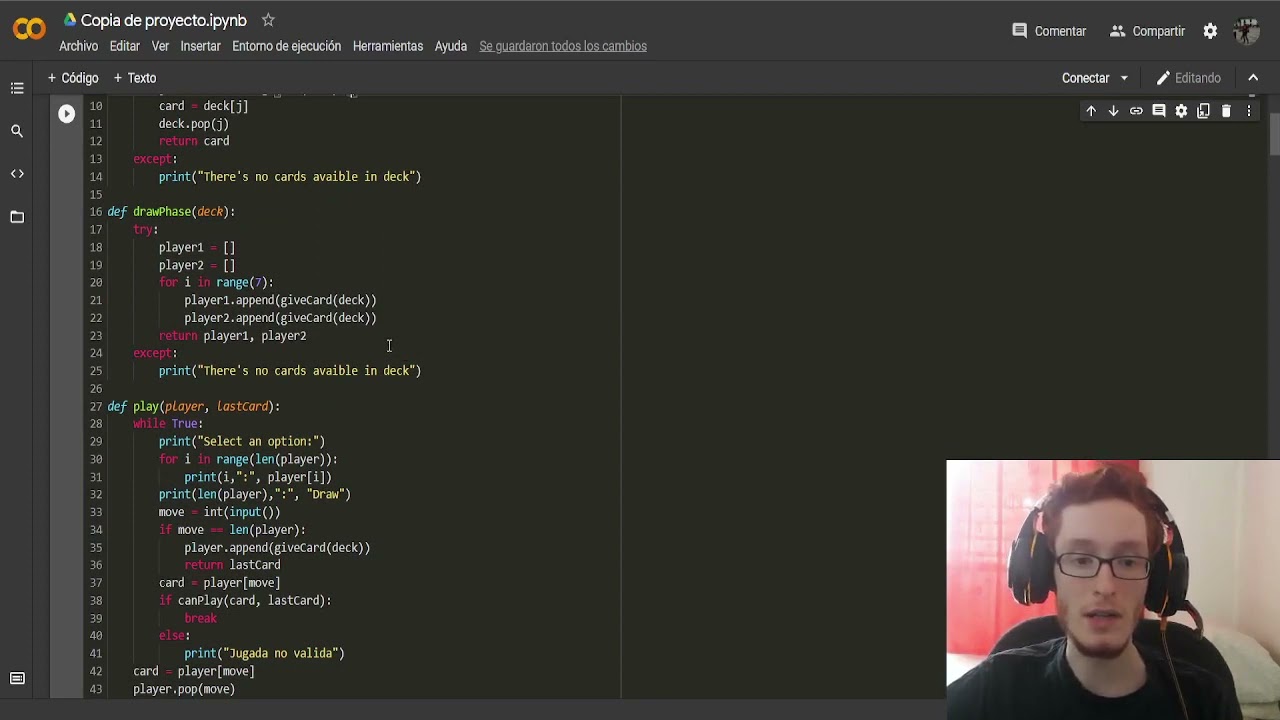Delete the cell with trash icon
The width and height of the screenshot is (1280, 720).
(x=1226, y=111)
